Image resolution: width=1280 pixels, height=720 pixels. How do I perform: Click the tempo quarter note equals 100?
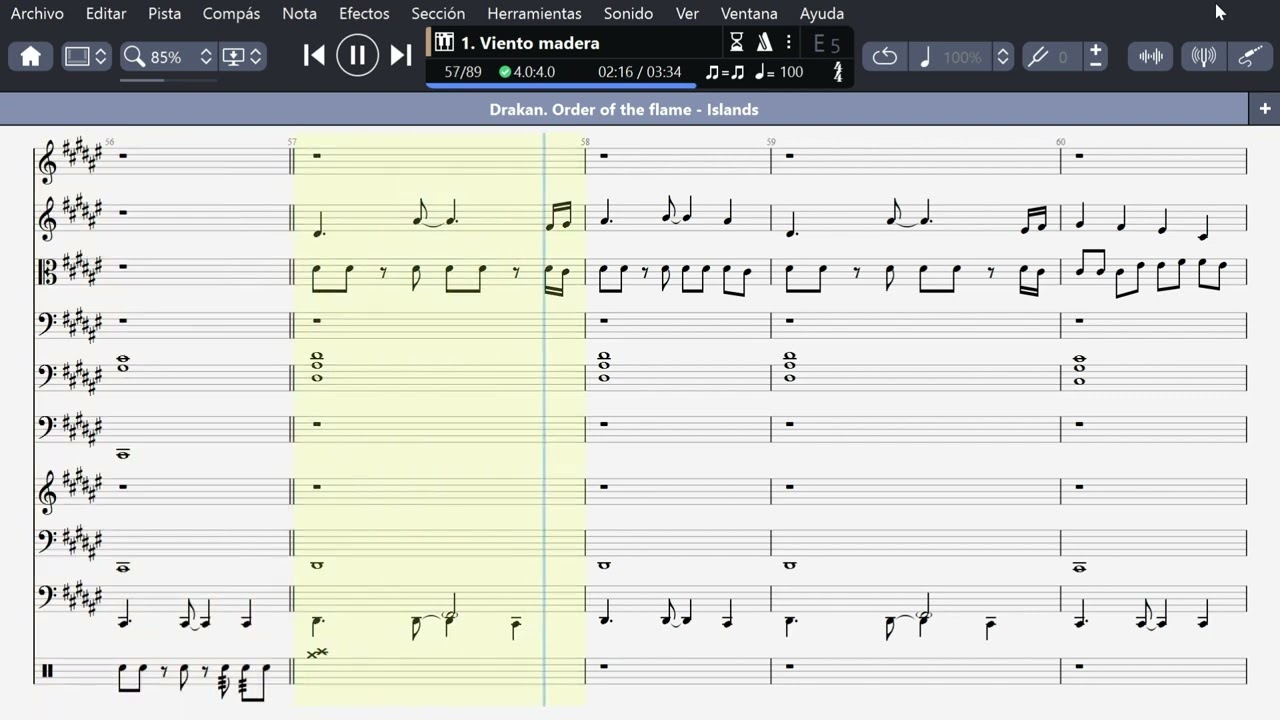(779, 72)
